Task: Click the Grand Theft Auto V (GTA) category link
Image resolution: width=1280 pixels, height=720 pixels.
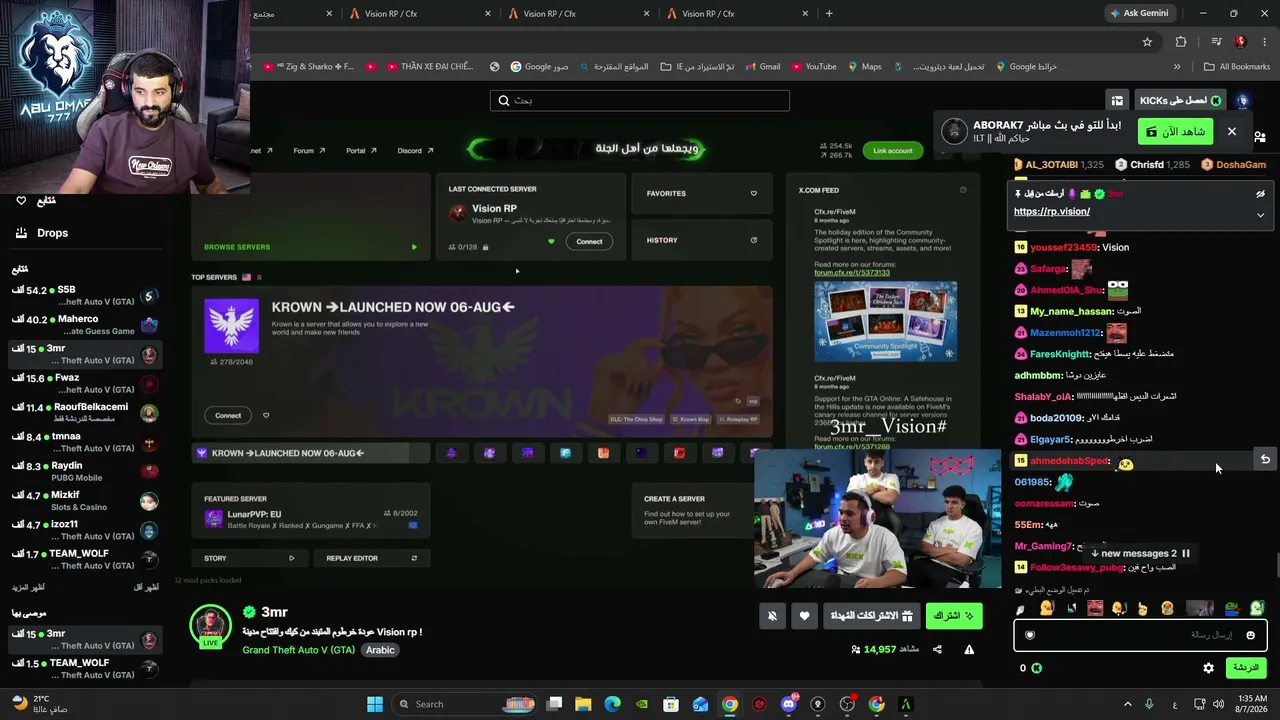Action: [298, 650]
